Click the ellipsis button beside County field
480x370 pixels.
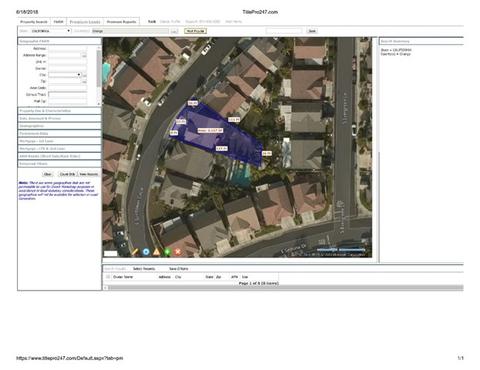[174, 31]
